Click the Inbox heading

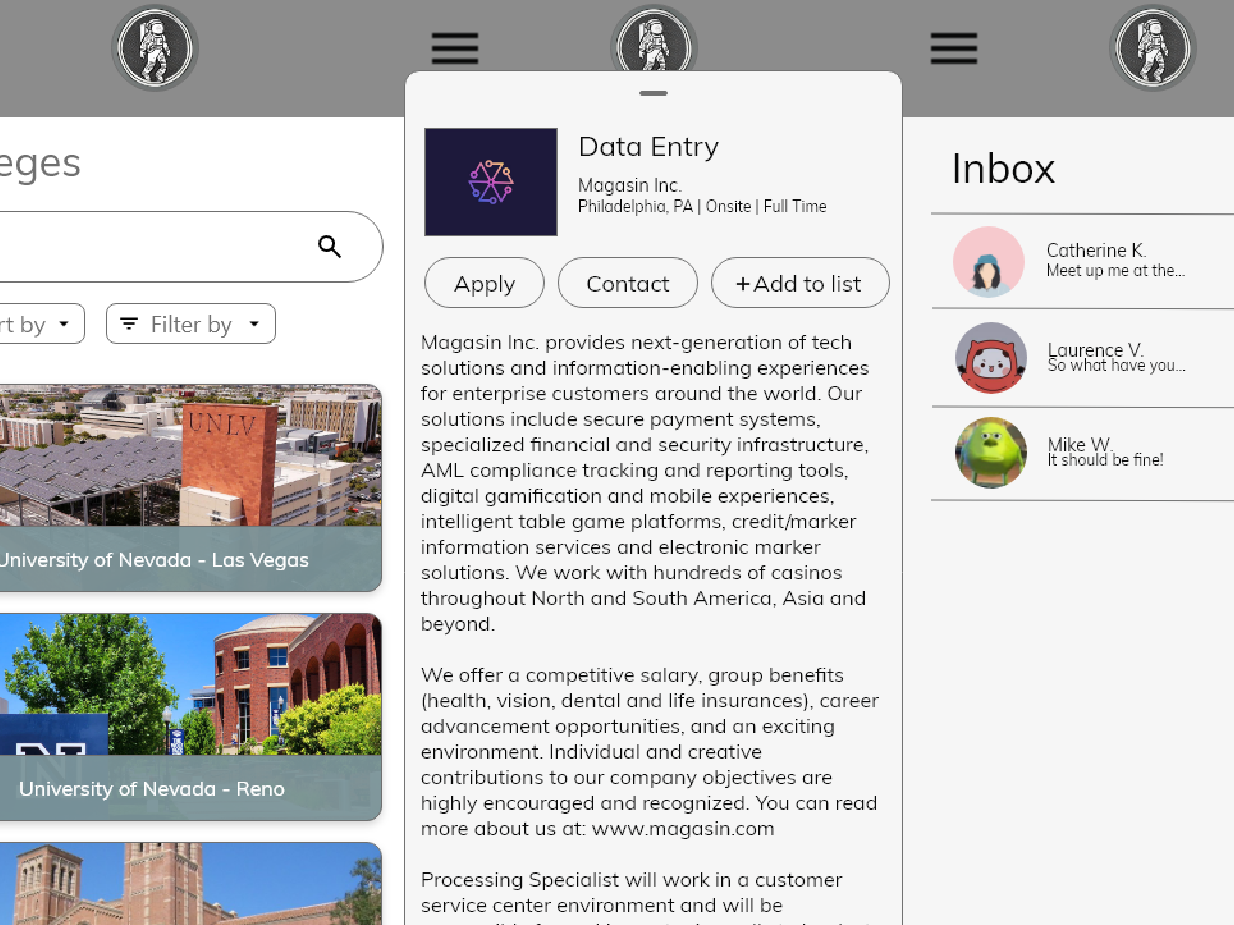(1003, 168)
